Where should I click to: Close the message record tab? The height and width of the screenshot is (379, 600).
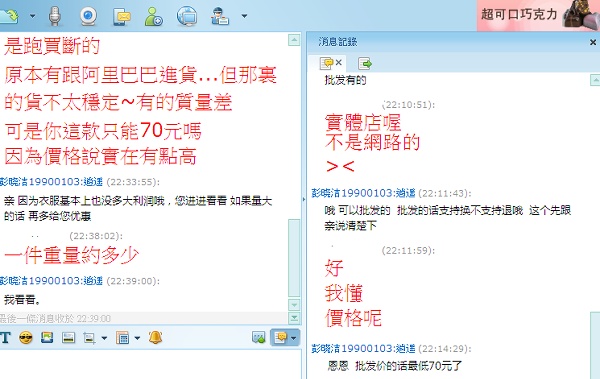point(339,62)
